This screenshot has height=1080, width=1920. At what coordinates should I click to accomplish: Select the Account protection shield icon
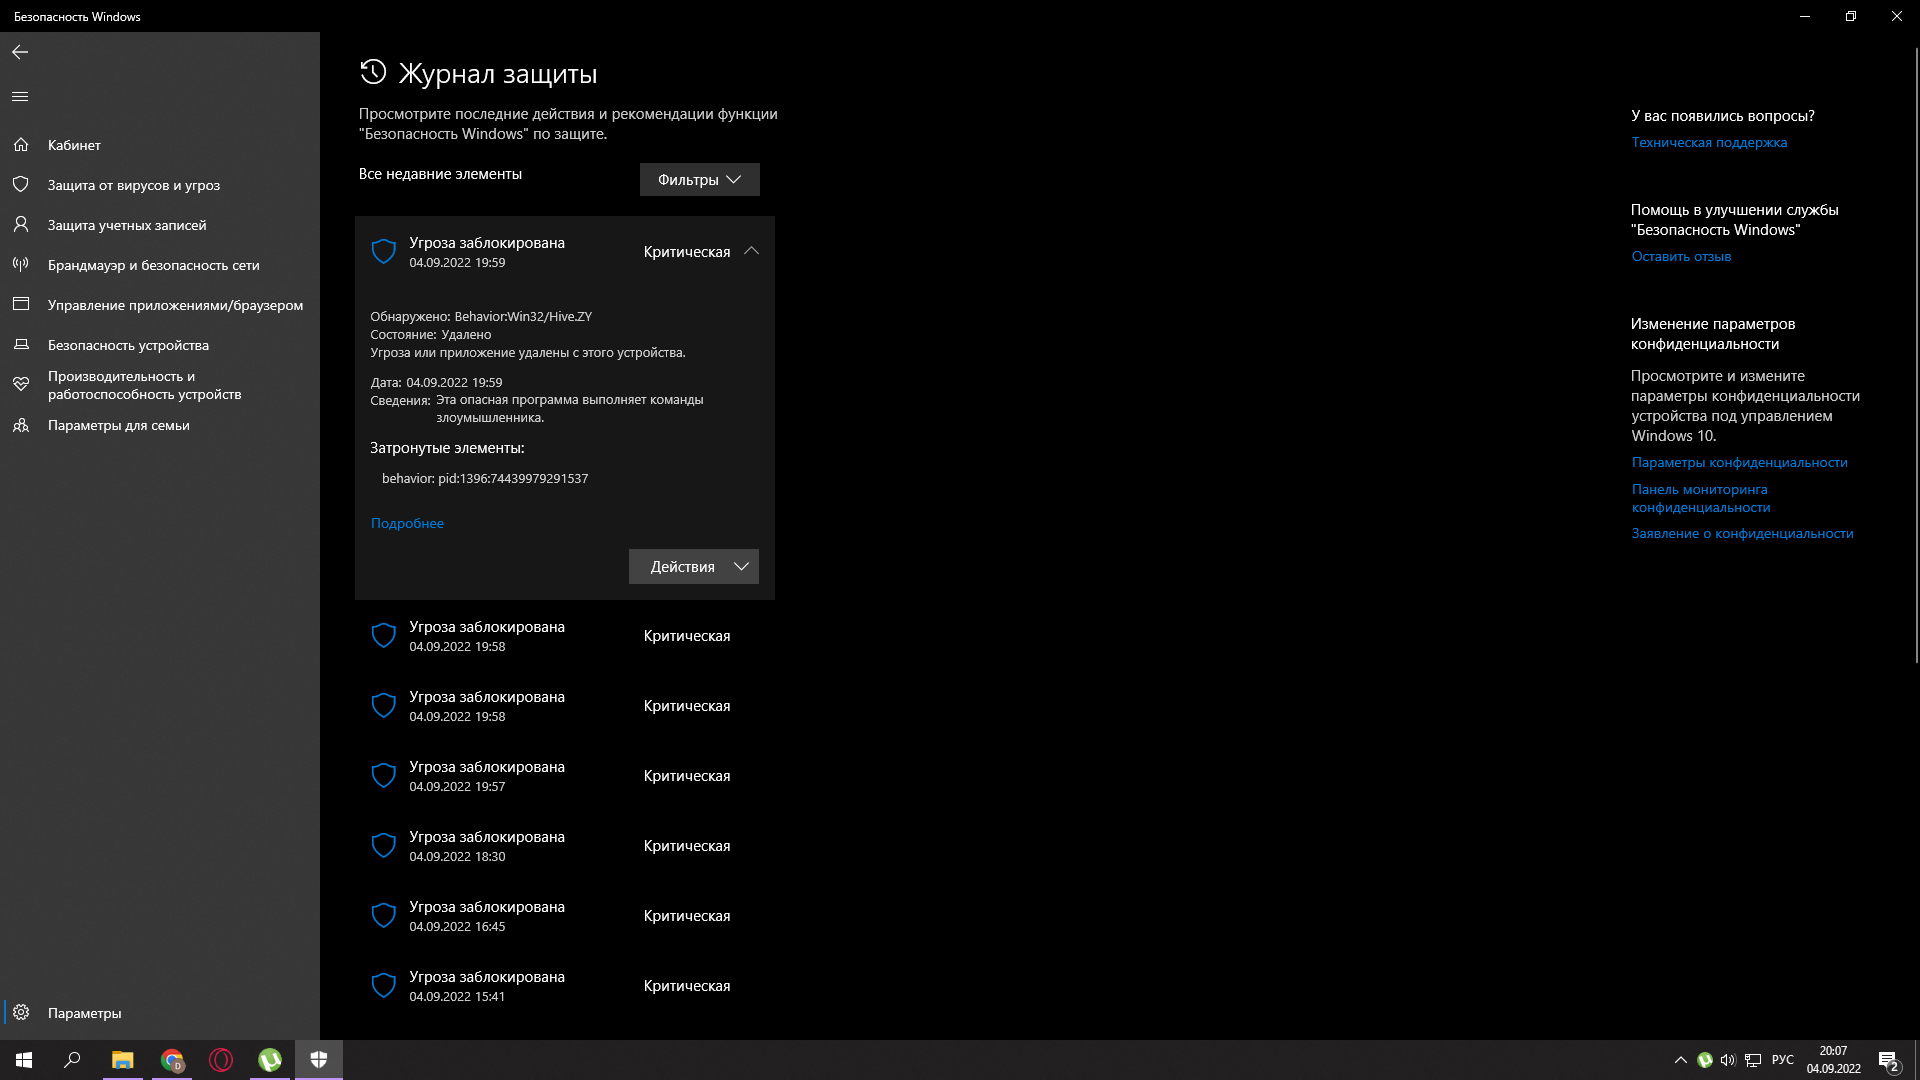(x=21, y=224)
